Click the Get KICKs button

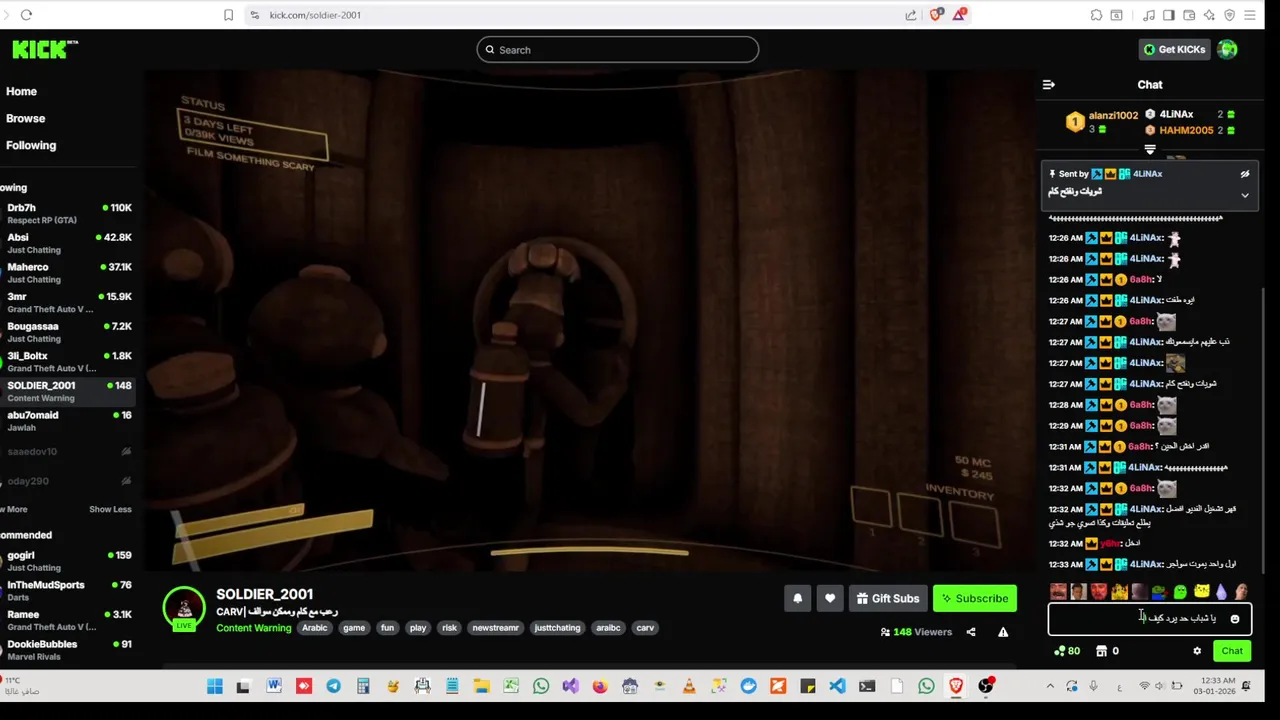(1175, 49)
